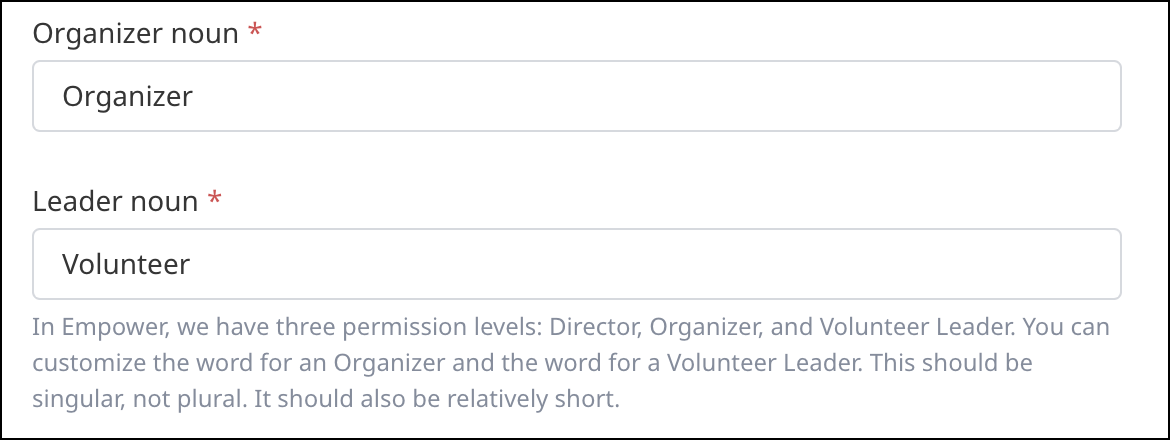The image size is (1170, 440).
Task: Place cursor on the "Organizer" text value
Action: click(127, 96)
